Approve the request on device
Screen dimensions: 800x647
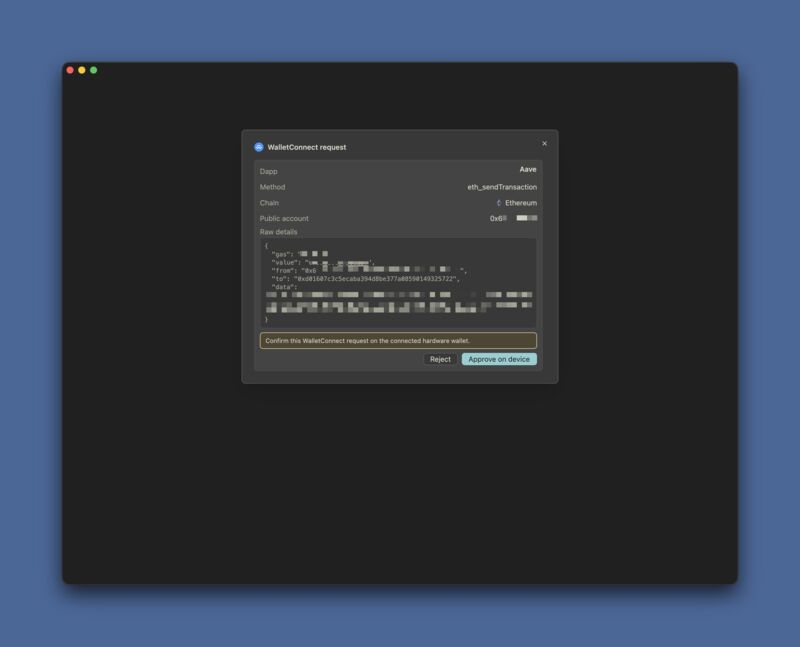click(x=499, y=359)
